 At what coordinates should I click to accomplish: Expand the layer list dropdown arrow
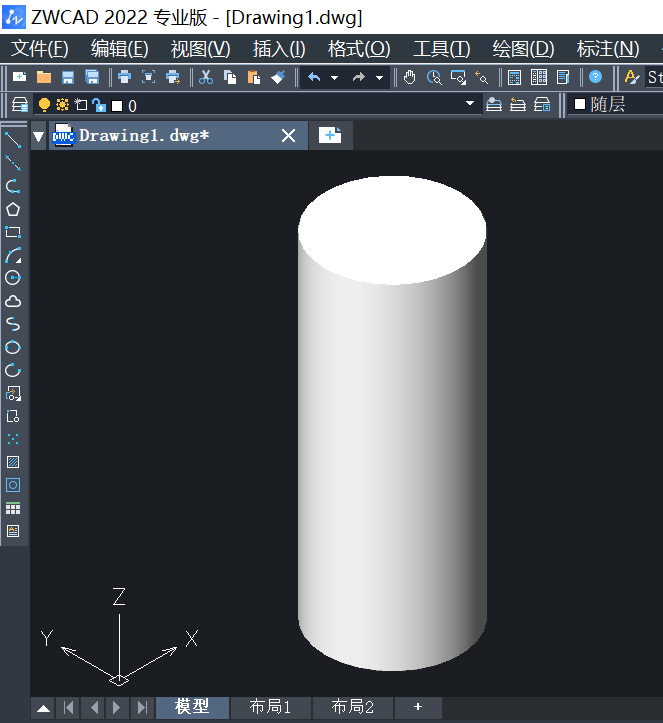[470, 103]
